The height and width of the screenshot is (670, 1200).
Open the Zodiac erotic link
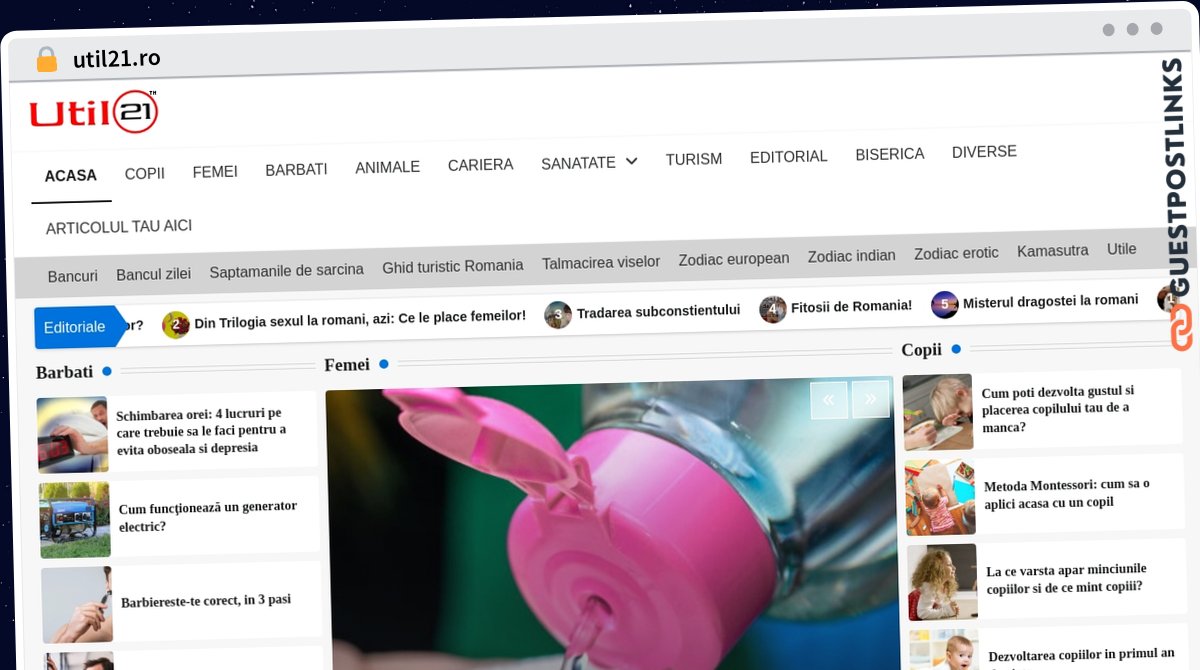[x=956, y=253]
